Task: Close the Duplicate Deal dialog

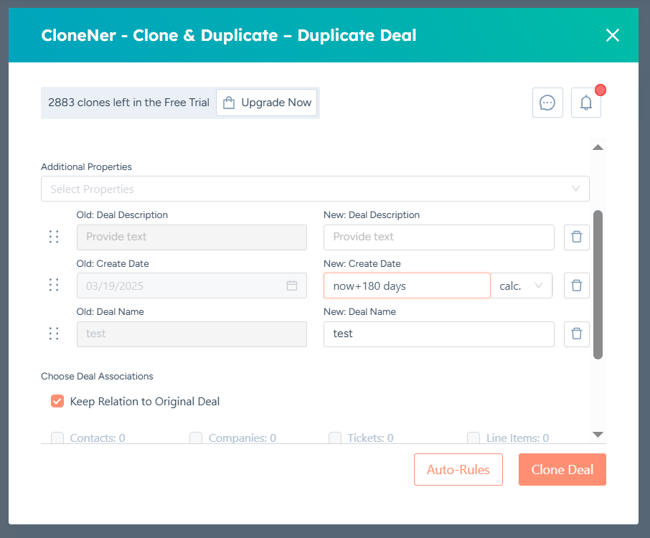Action: pyautogui.click(x=612, y=35)
